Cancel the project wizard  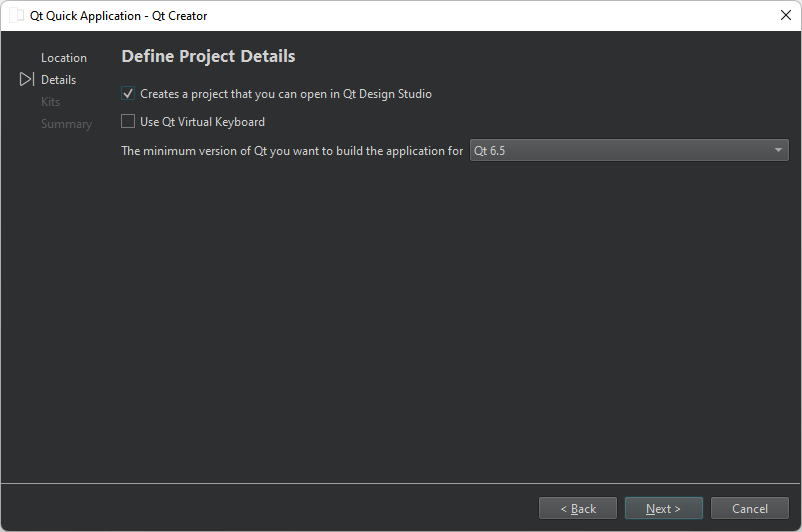[x=749, y=509]
